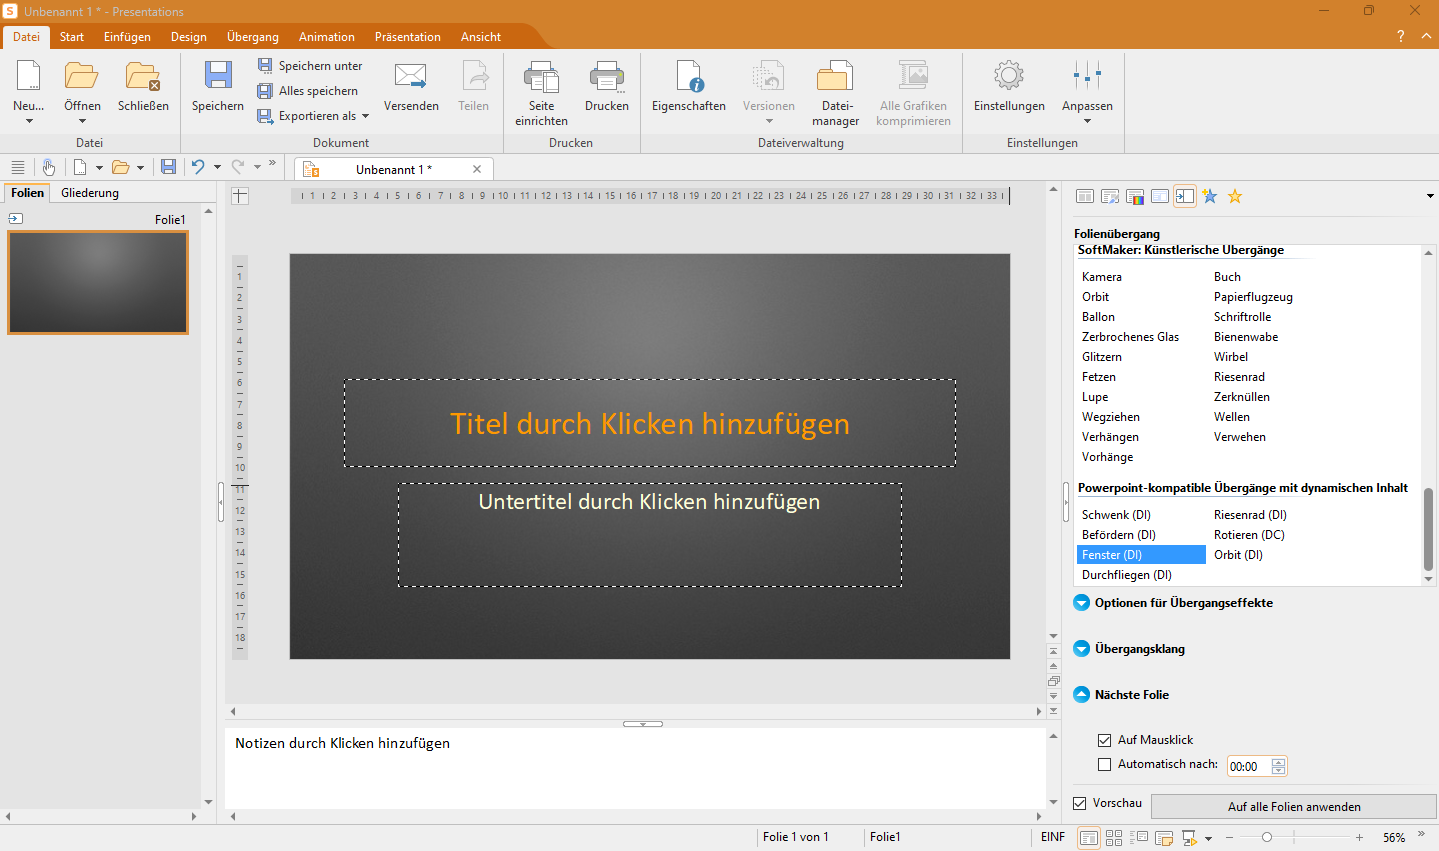The width and height of the screenshot is (1439, 851).
Task: Click the undo arrow in quick toolbar
Action: (x=198, y=167)
